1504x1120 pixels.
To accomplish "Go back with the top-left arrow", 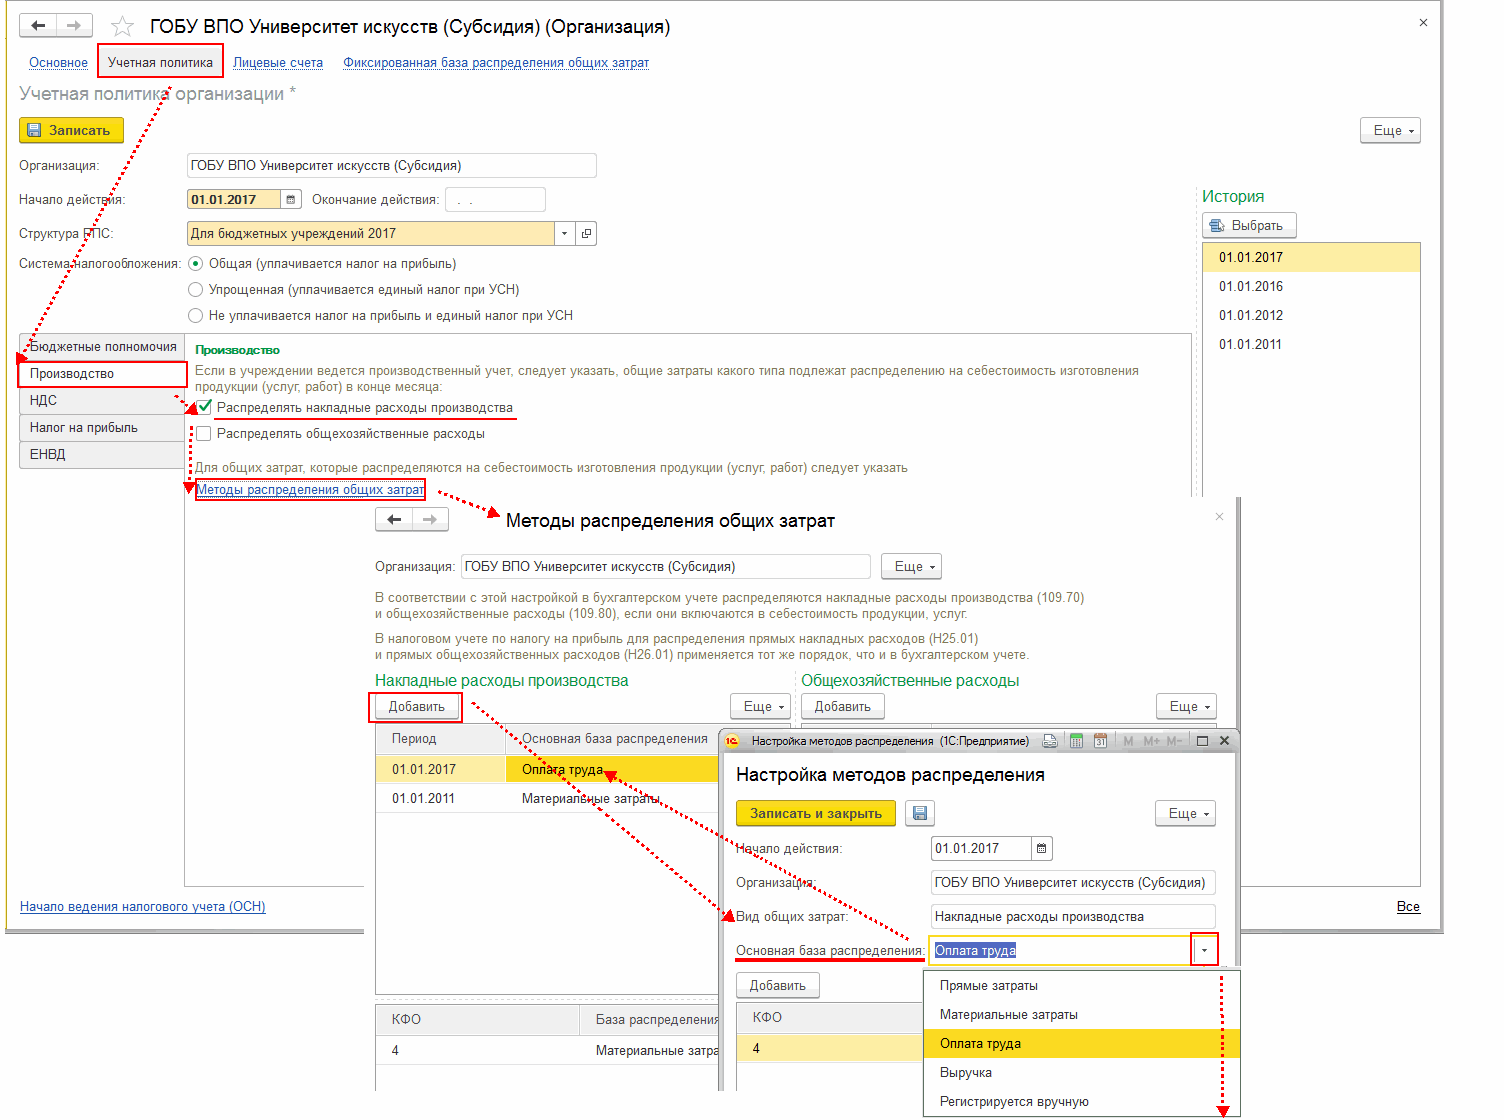I will point(37,25).
